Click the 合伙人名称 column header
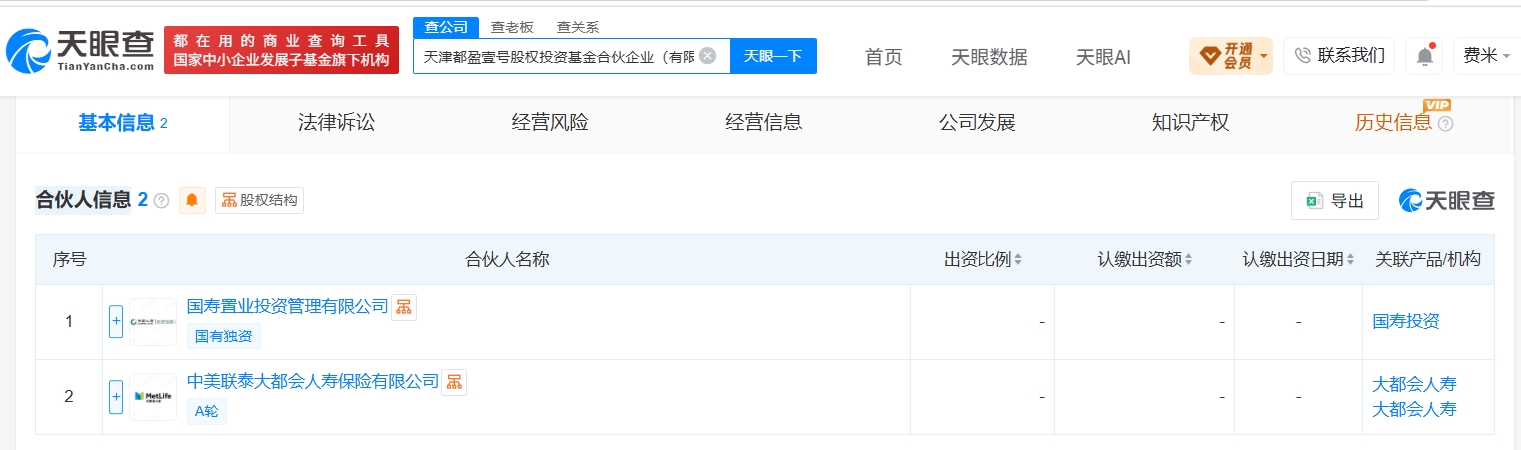The height and width of the screenshot is (450, 1521). 507,260
